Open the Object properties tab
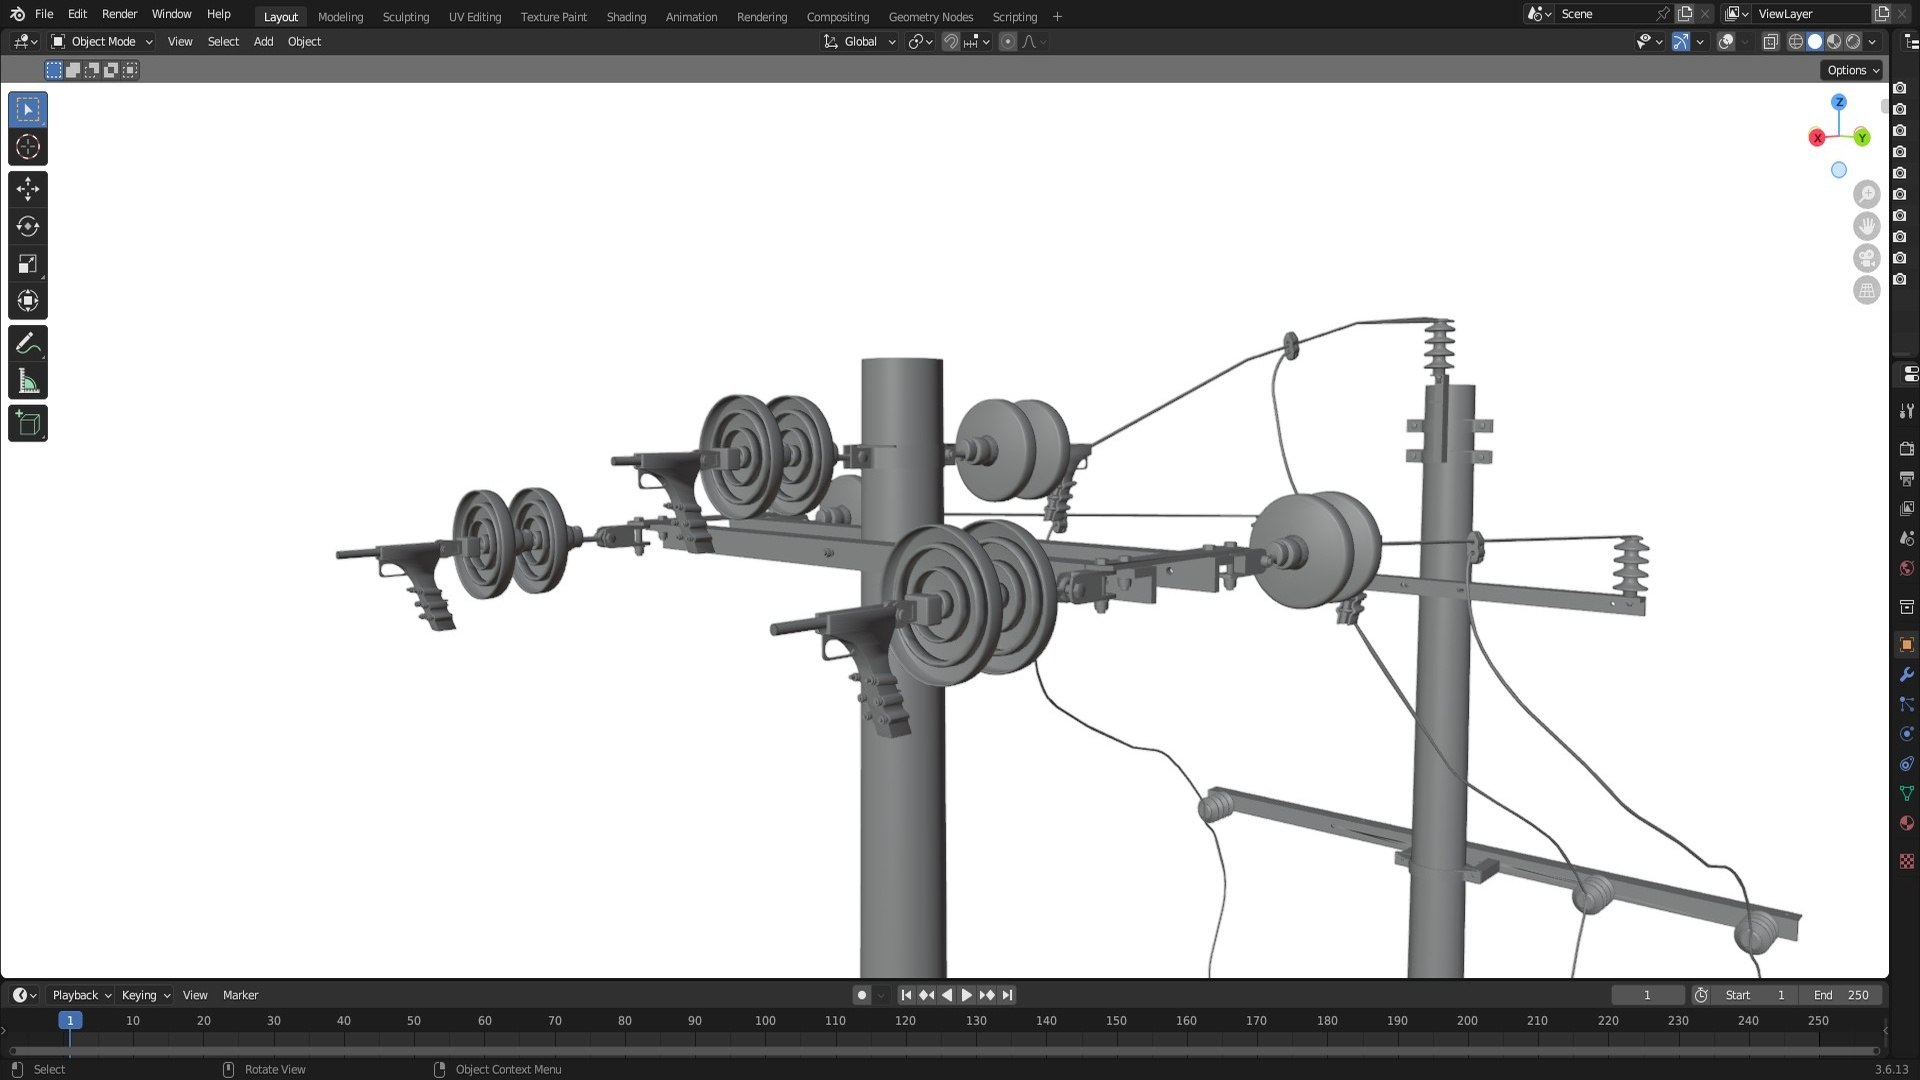1920x1080 pixels. (x=1906, y=645)
